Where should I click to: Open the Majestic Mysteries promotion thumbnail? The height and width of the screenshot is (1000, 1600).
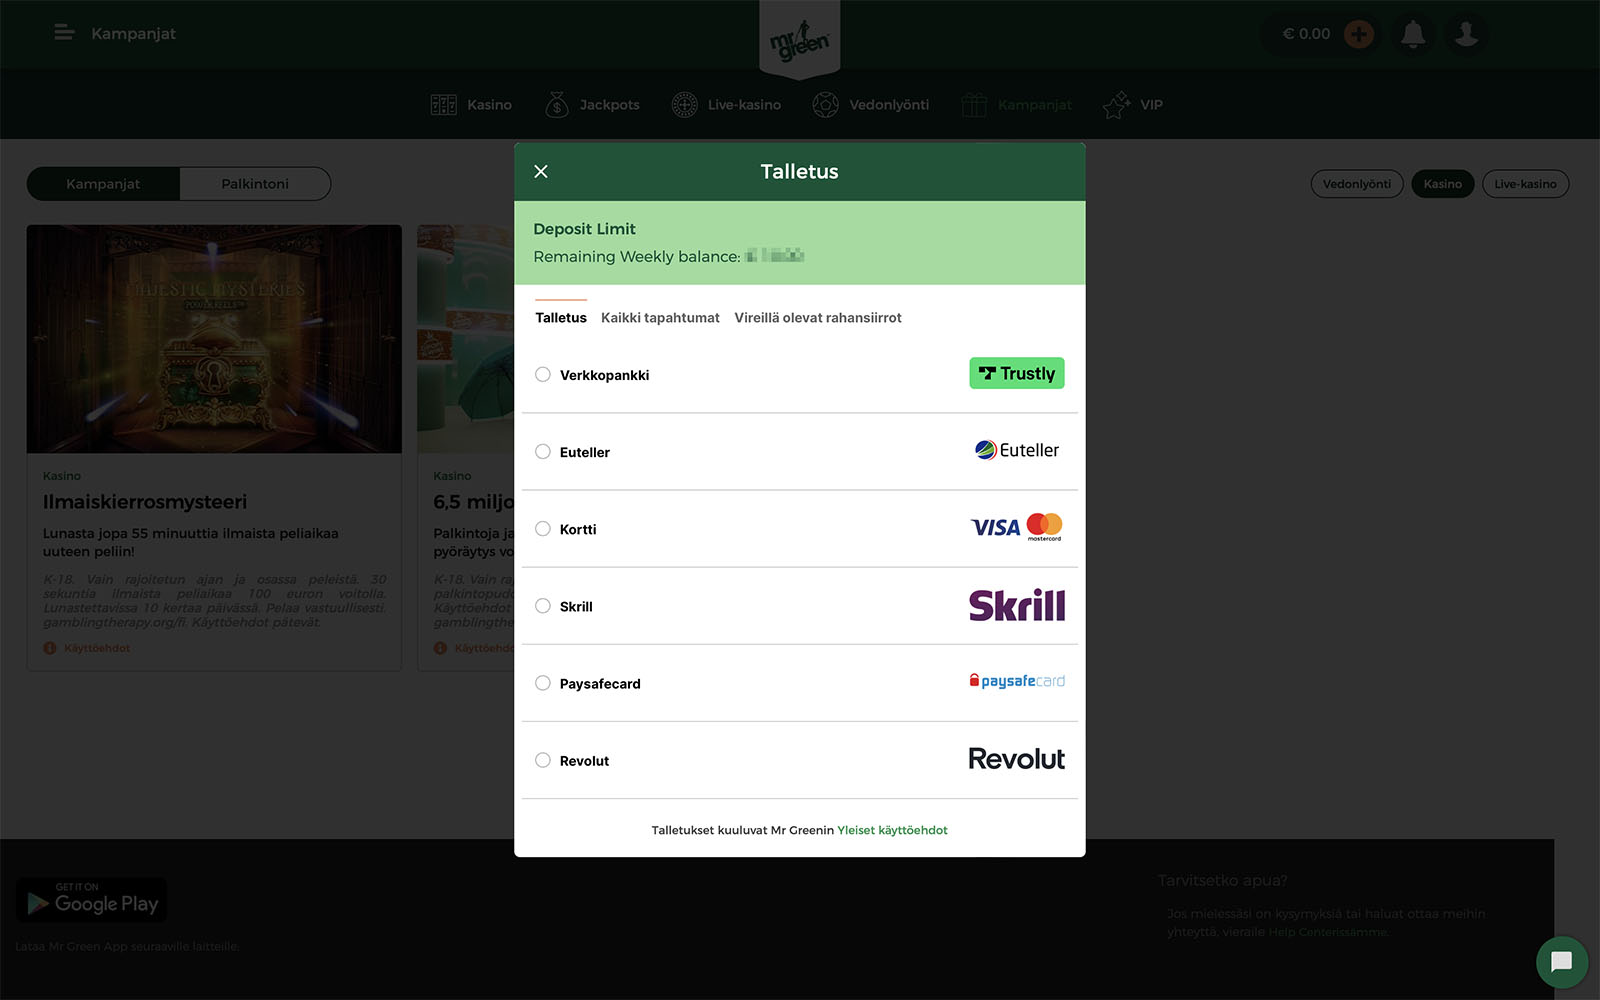coord(214,339)
